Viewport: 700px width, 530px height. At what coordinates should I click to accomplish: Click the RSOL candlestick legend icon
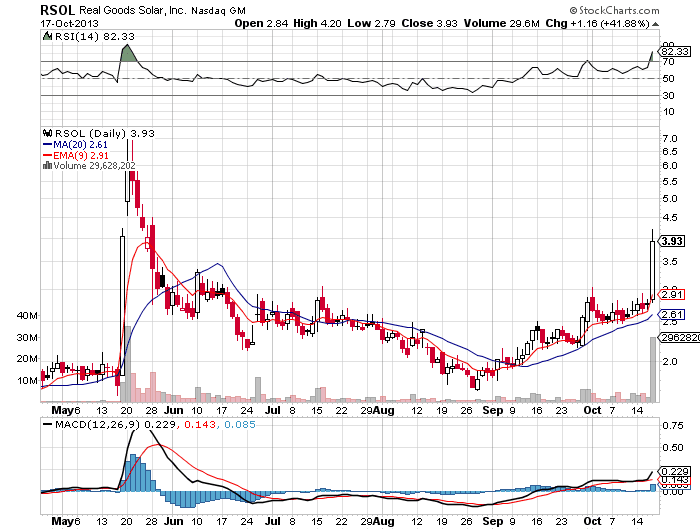(47, 133)
